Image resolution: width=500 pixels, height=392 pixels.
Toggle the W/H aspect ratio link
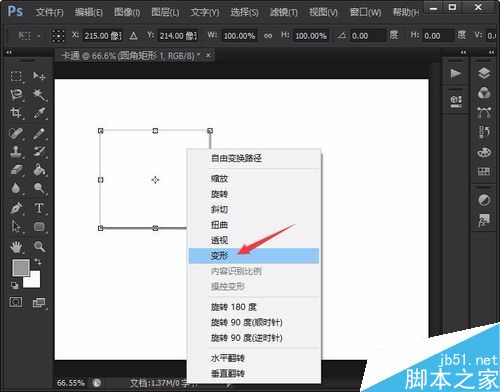(268, 36)
